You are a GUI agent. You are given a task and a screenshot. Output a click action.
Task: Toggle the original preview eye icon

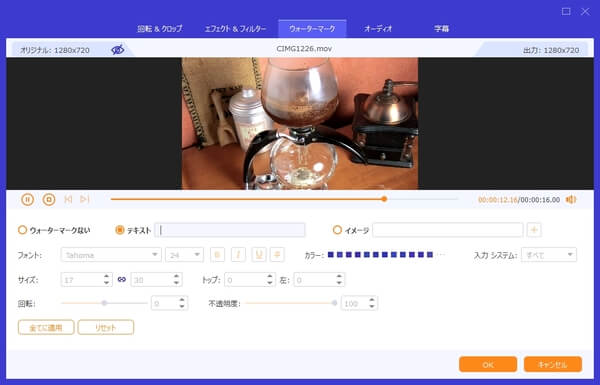[x=117, y=50]
